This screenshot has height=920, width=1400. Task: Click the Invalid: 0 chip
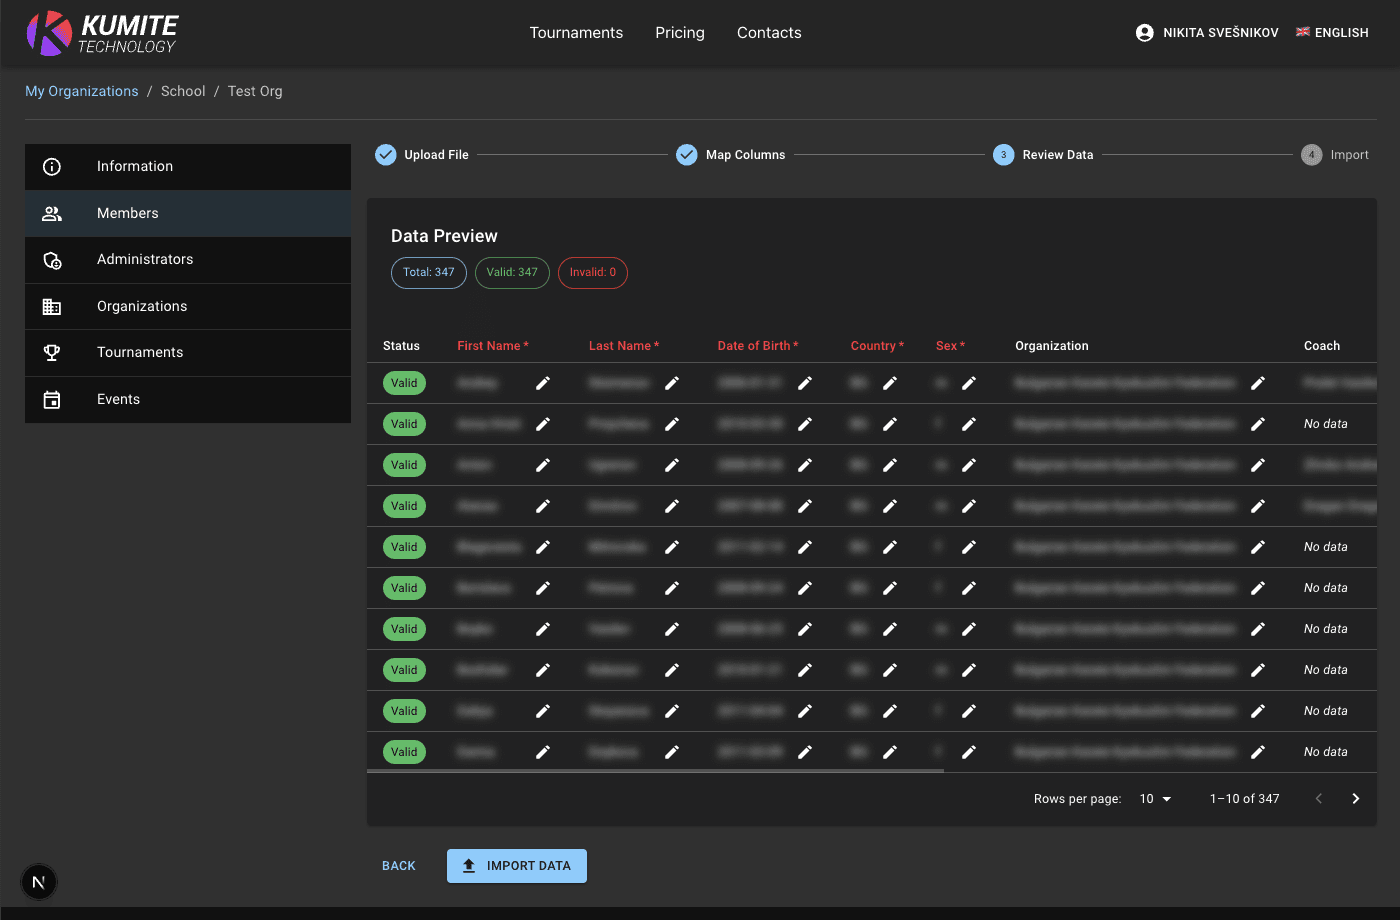(x=593, y=273)
